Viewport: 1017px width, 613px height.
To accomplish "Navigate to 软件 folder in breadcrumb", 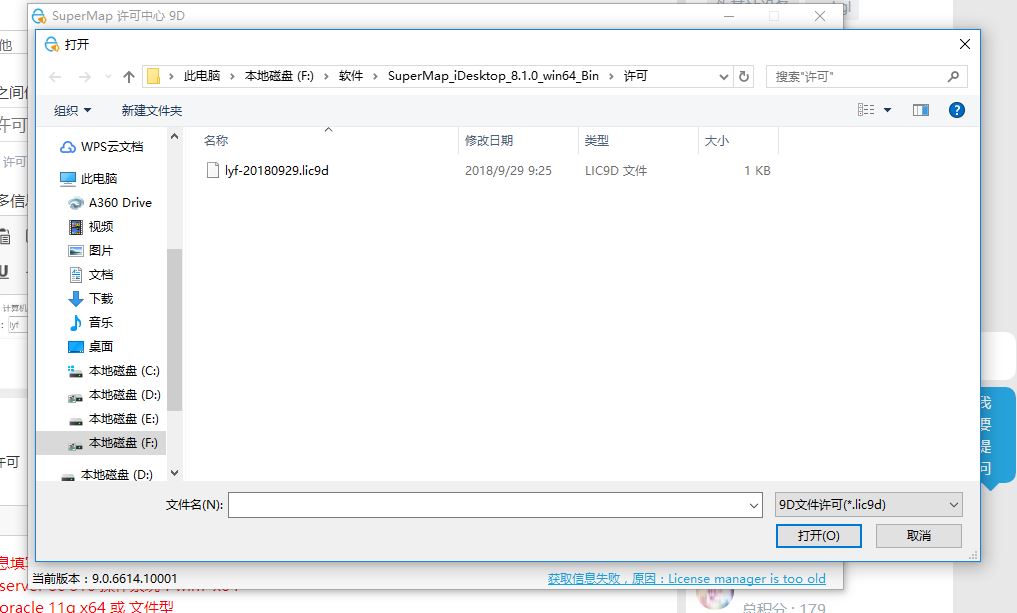I will tap(351, 76).
